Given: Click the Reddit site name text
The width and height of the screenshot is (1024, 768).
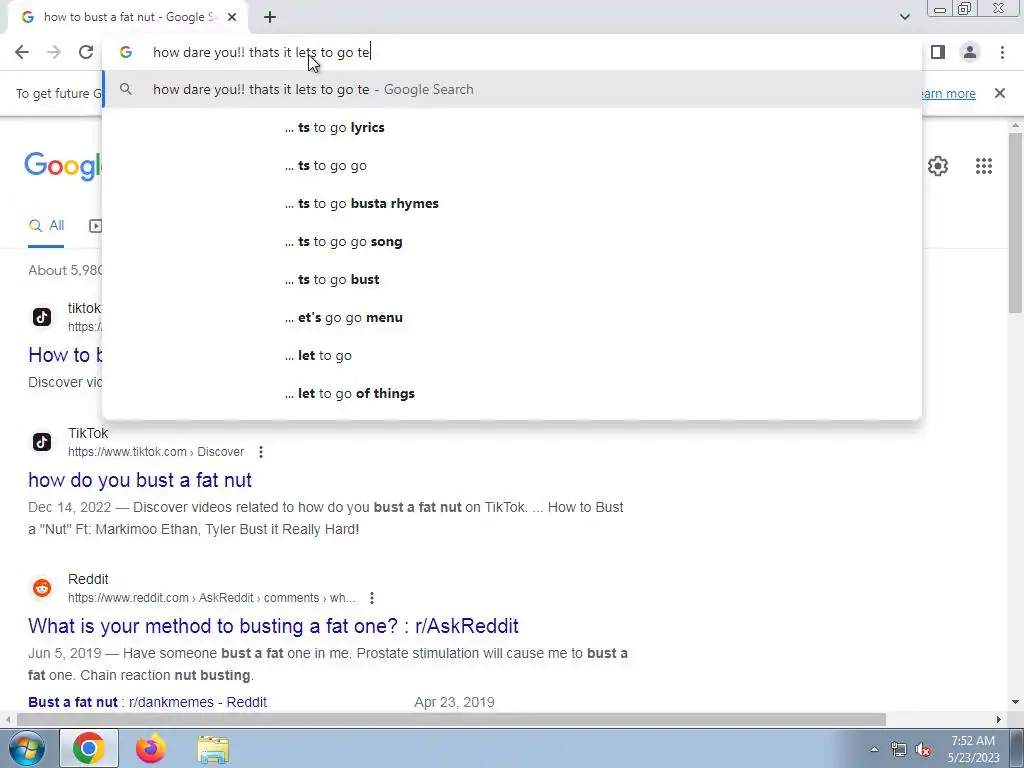Looking at the screenshot, I should 88,579.
